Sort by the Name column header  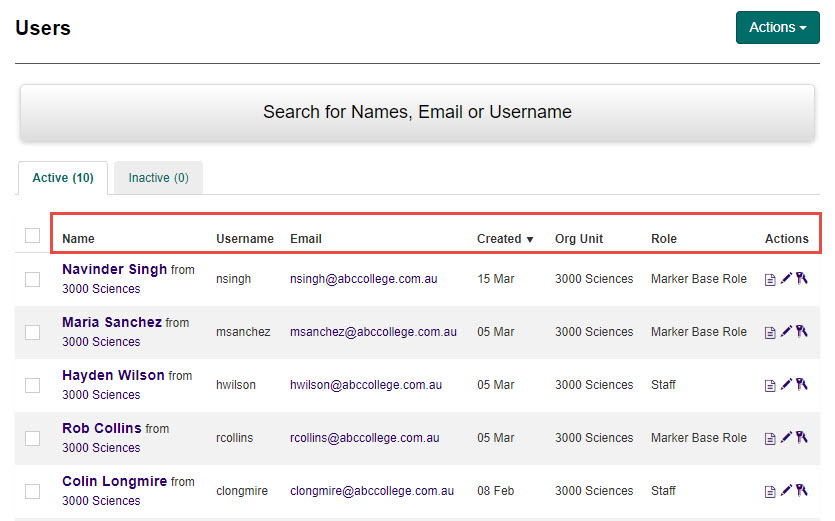coord(78,239)
